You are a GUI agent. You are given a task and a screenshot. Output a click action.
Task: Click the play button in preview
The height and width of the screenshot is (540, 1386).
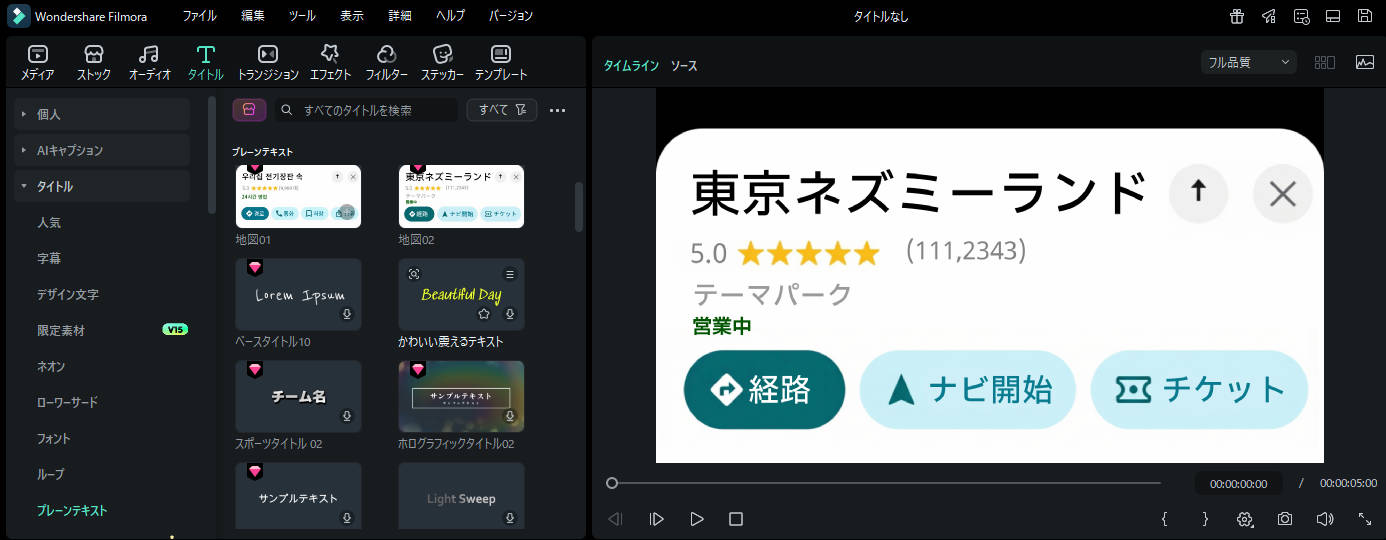click(697, 519)
